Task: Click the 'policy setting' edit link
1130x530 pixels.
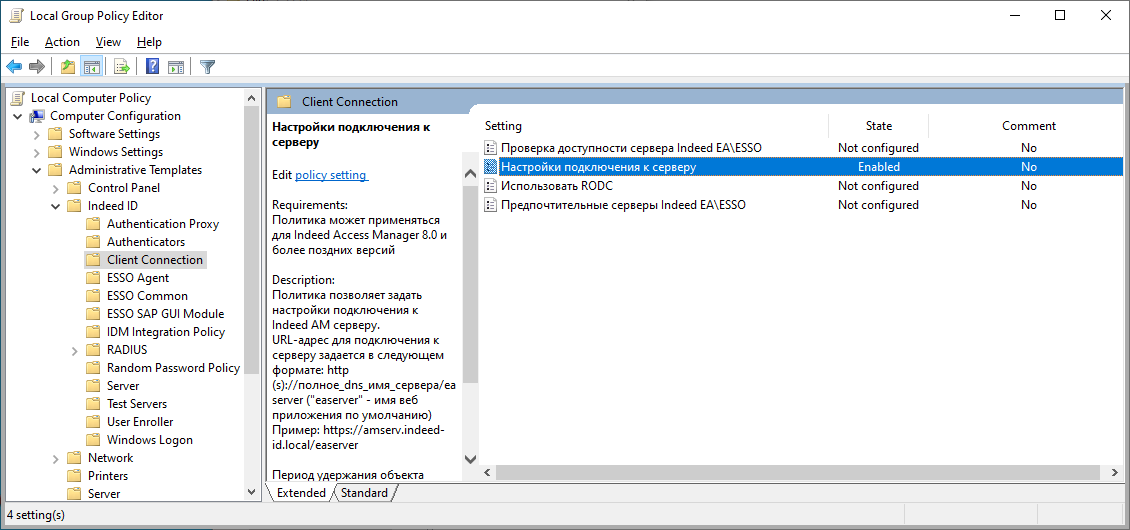Action: pyautogui.click(x=331, y=175)
